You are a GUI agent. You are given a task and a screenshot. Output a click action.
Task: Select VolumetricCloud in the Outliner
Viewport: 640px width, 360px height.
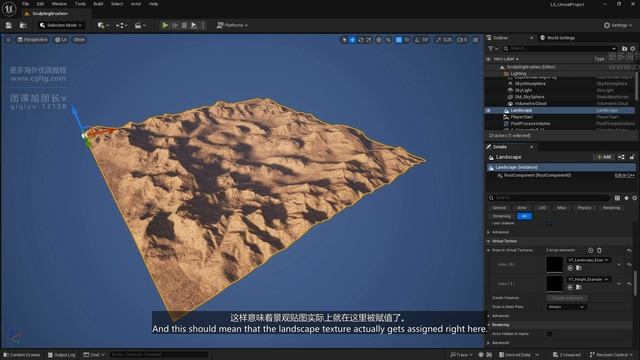[531, 104]
